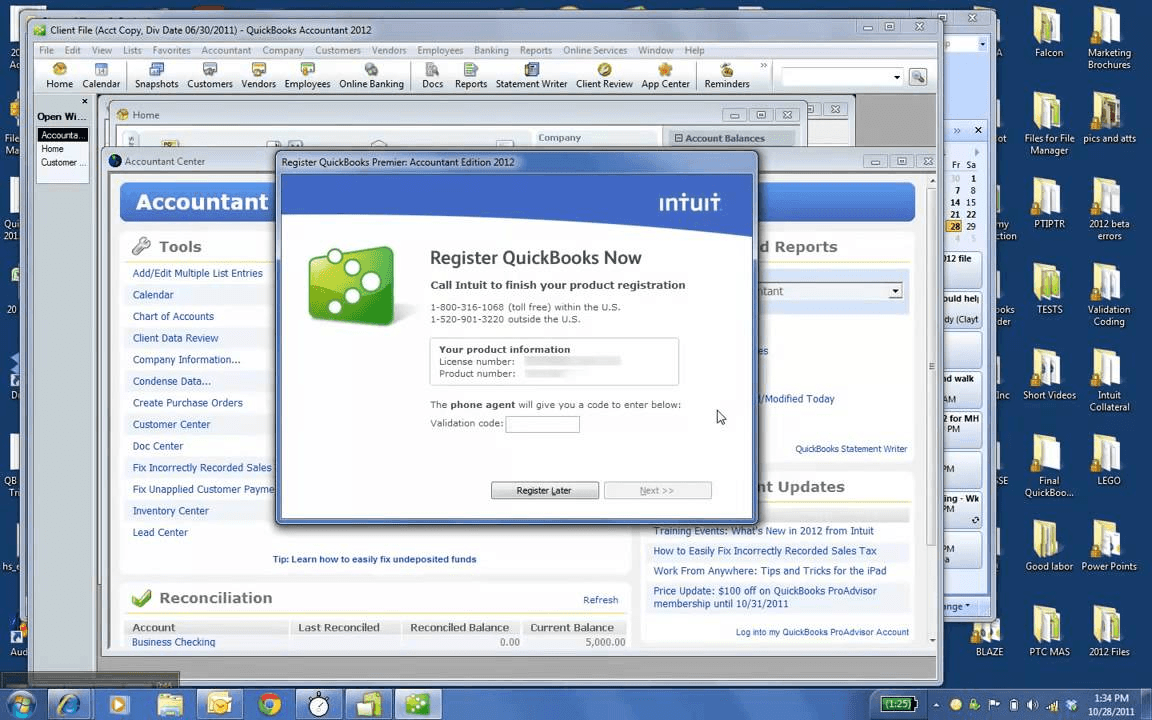Click the toolbar search input box

(836, 76)
